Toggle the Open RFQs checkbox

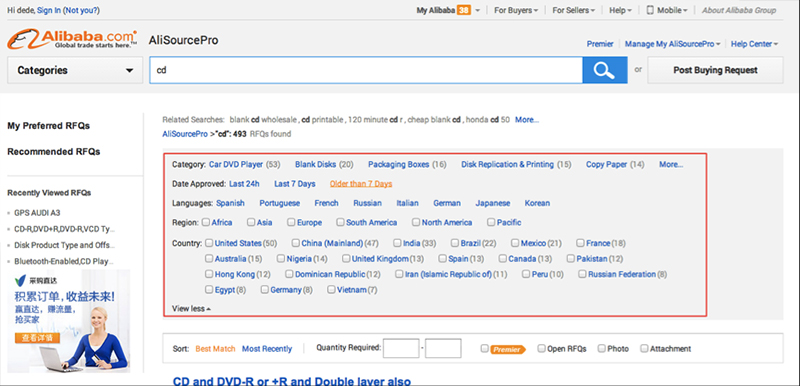tap(541, 348)
